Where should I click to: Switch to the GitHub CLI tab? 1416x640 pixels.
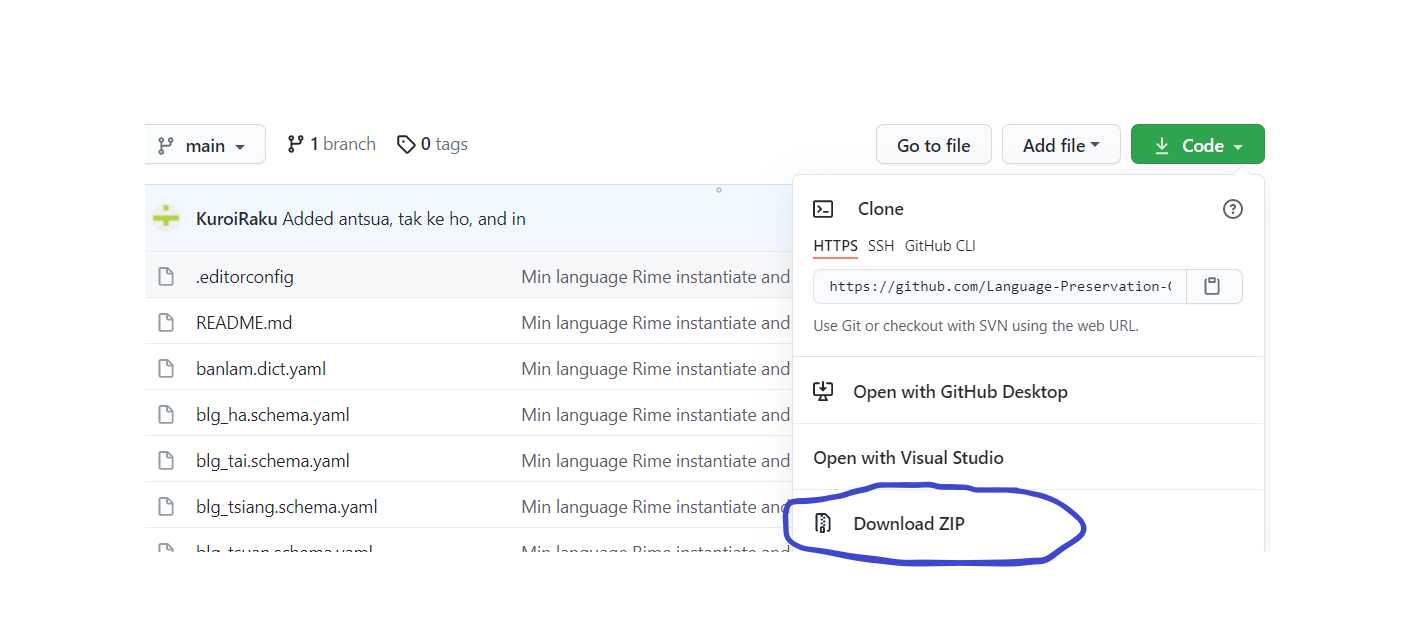coord(940,246)
